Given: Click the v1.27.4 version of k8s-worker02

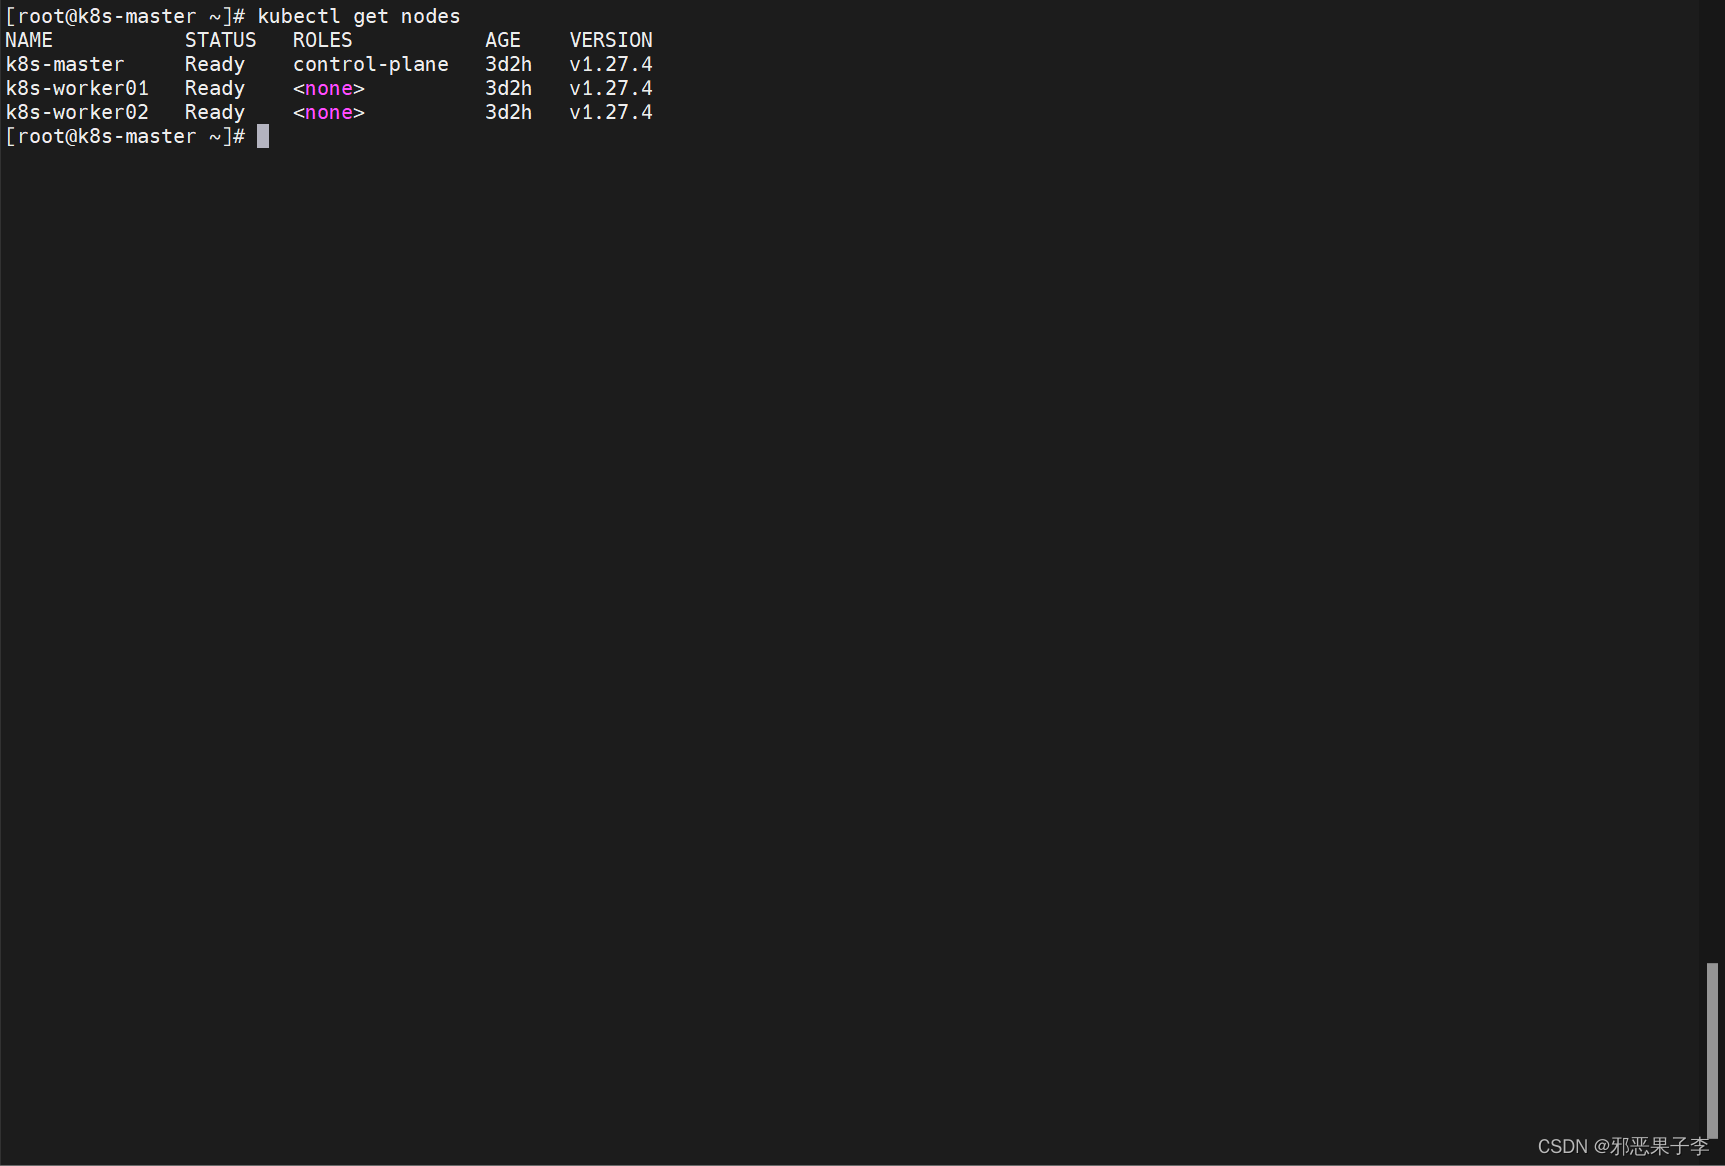Looking at the screenshot, I should pyautogui.click(x=611, y=112).
